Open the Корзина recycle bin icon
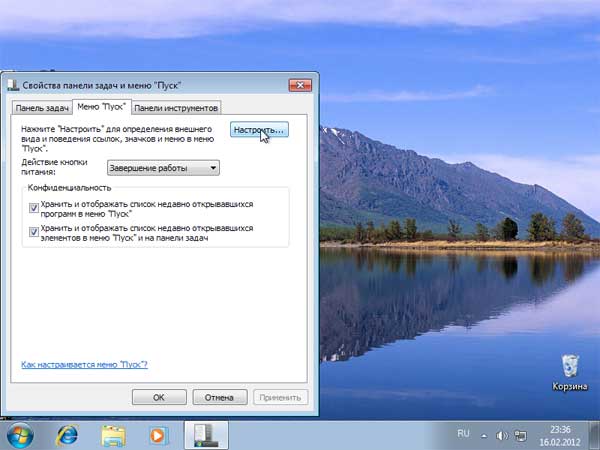The width and height of the screenshot is (600, 450). tap(570, 373)
